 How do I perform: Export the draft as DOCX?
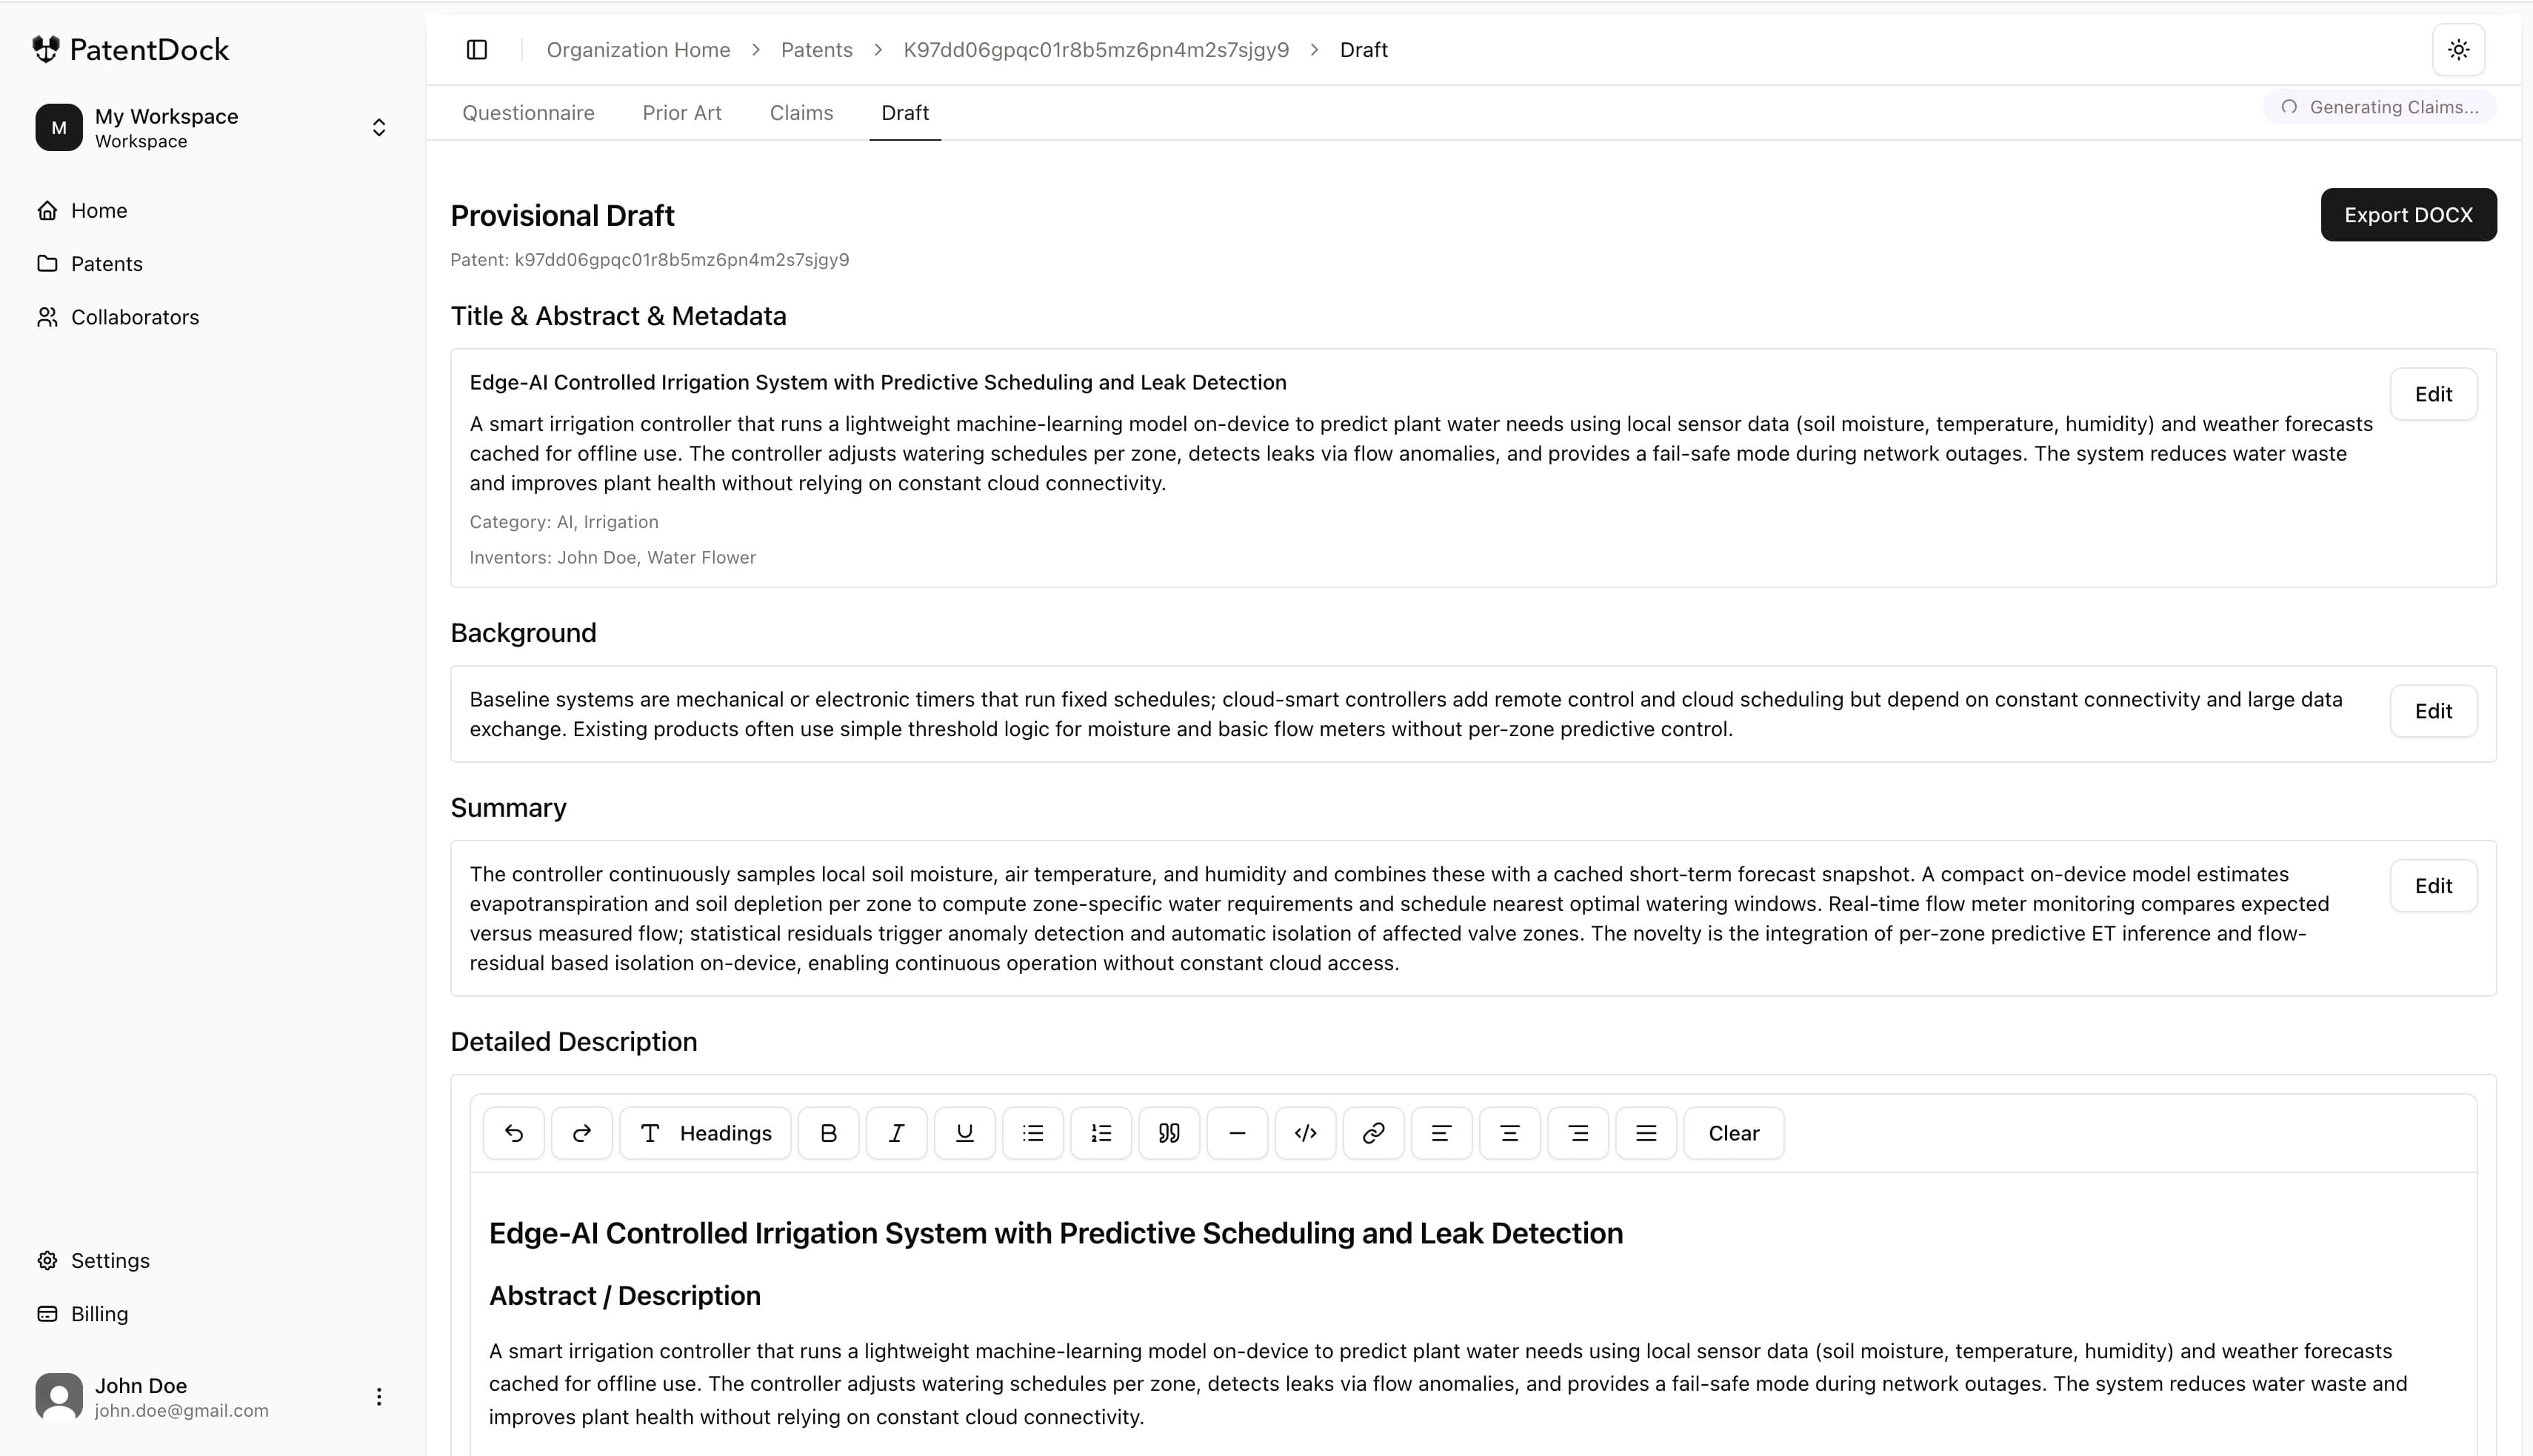(2407, 215)
